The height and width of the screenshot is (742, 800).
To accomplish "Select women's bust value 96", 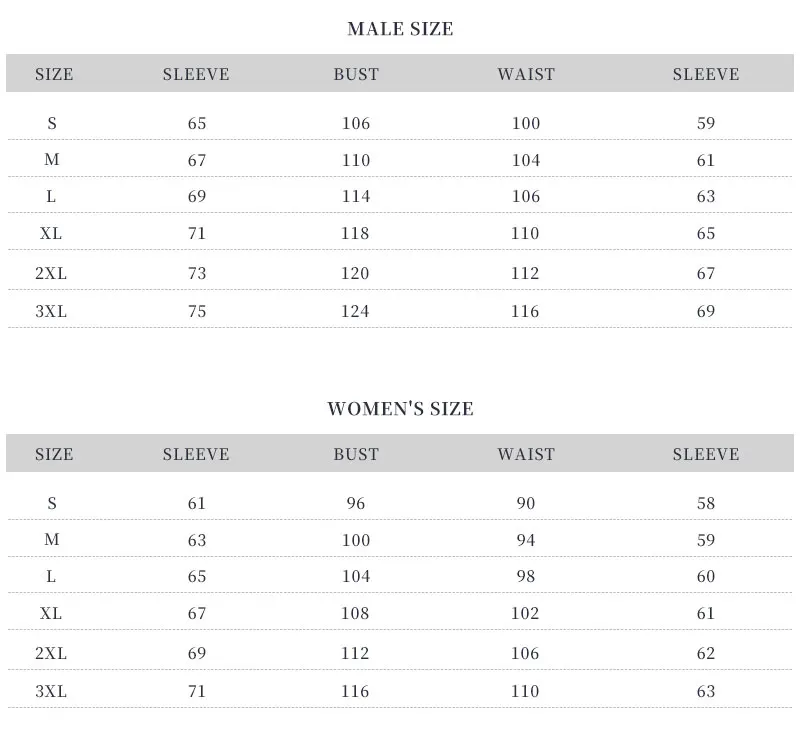I will pos(356,503).
